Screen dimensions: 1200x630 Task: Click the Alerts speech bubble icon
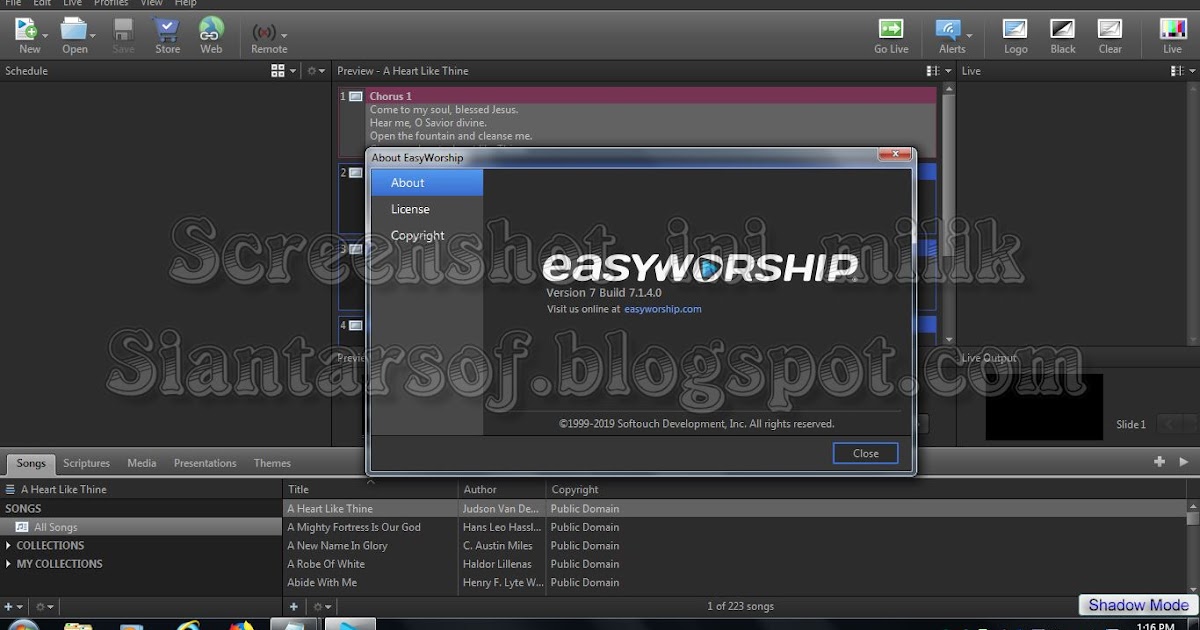pyautogui.click(x=948, y=29)
